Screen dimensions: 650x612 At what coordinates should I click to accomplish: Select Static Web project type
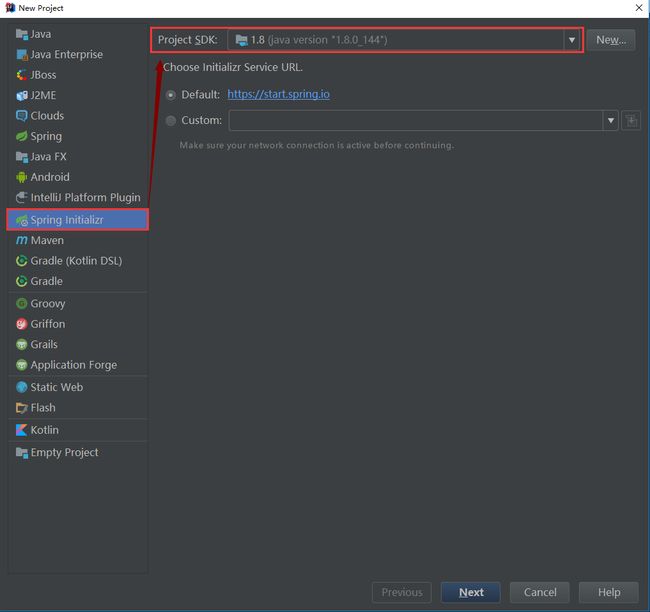(78, 387)
